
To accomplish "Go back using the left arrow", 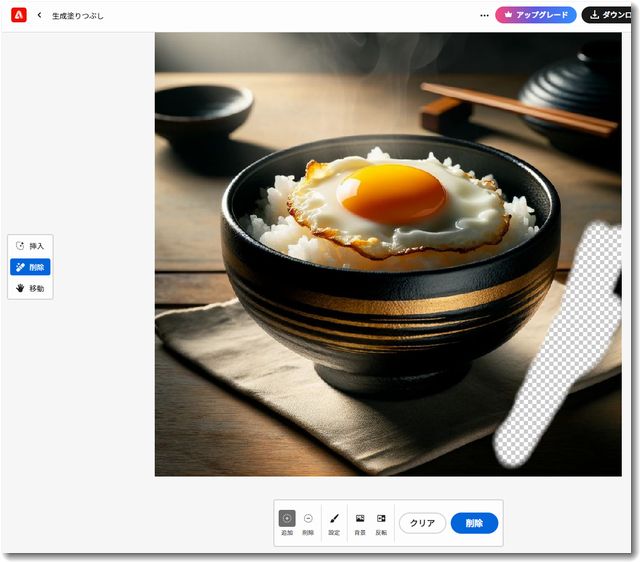I will click(39, 16).
